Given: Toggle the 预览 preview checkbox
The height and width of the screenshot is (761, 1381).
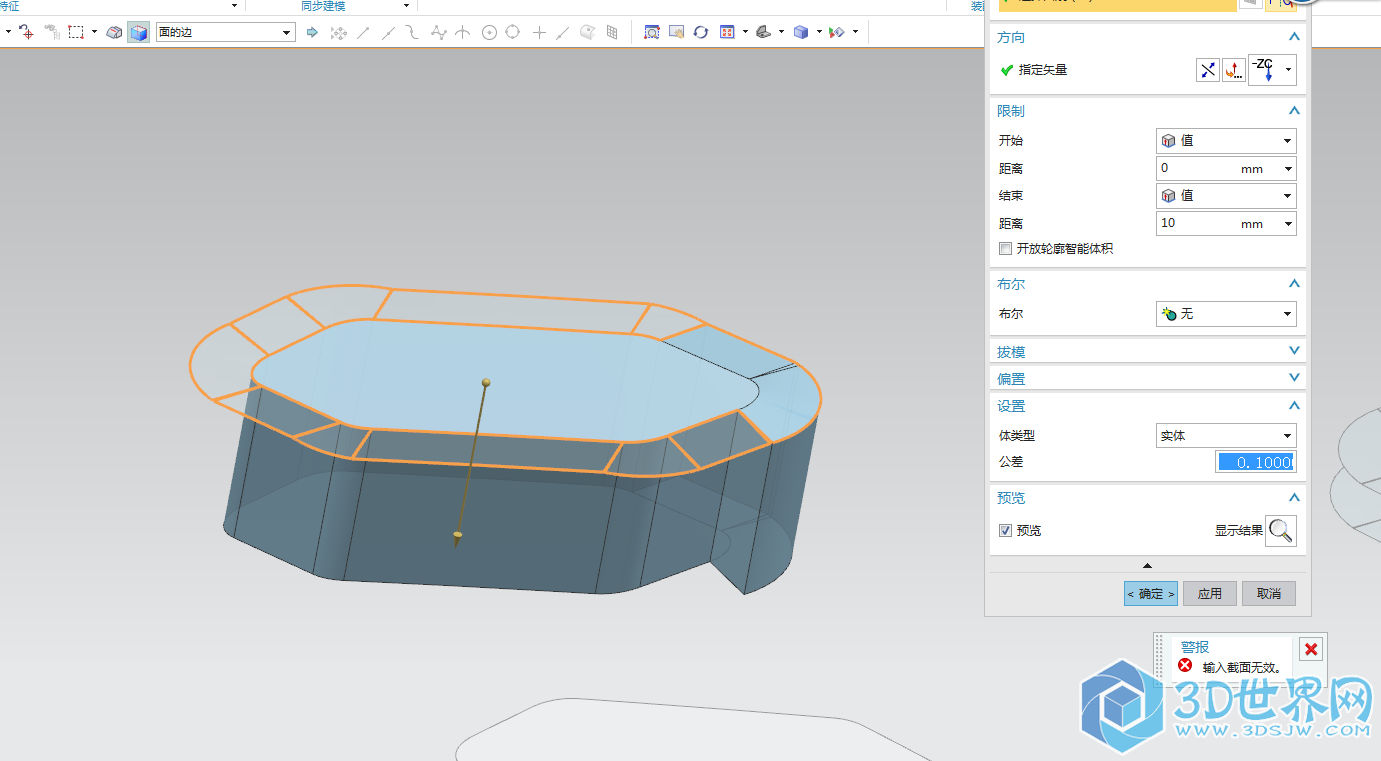Looking at the screenshot, I should (1006, 530).
